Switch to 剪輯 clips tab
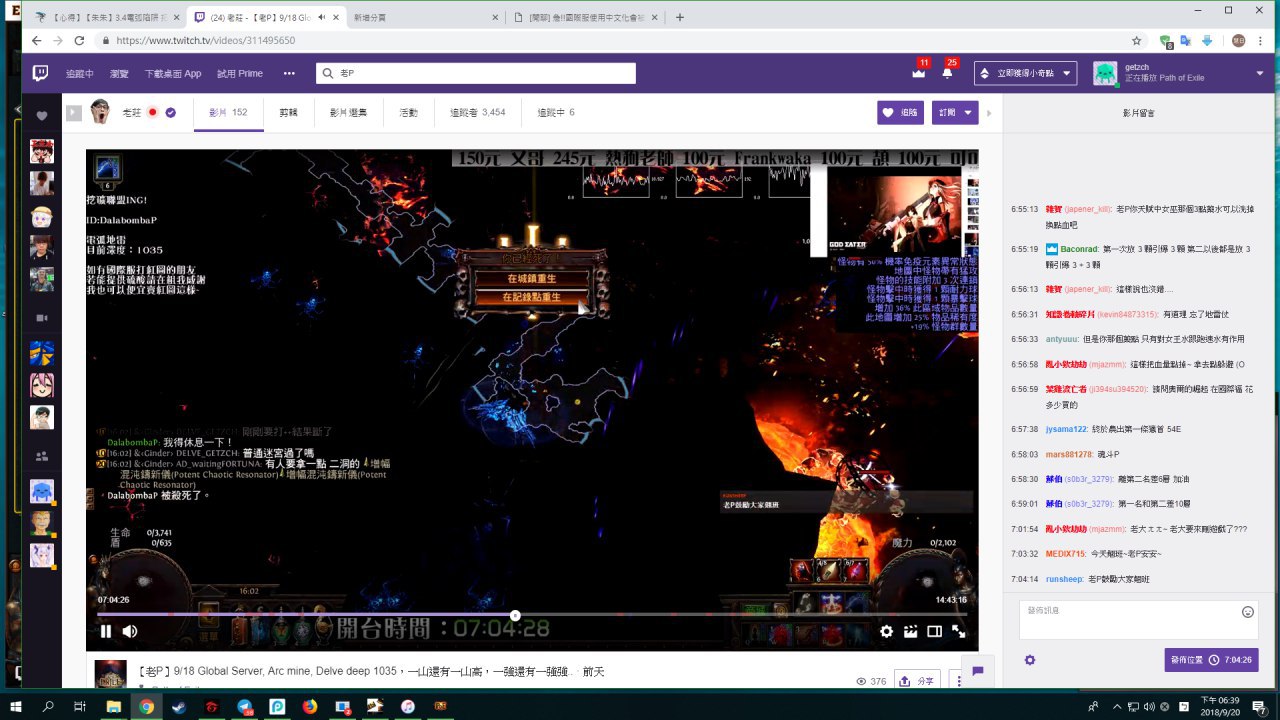Screen dimensions: 1280x720 pos(288,113)
